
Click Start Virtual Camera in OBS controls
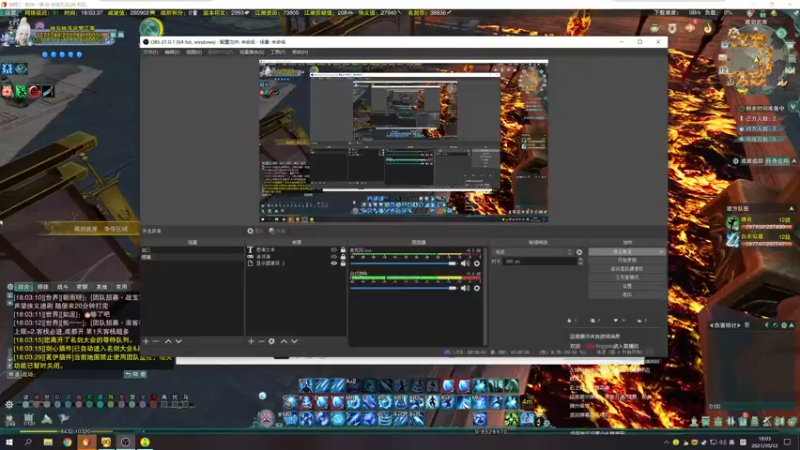[627, 269]
